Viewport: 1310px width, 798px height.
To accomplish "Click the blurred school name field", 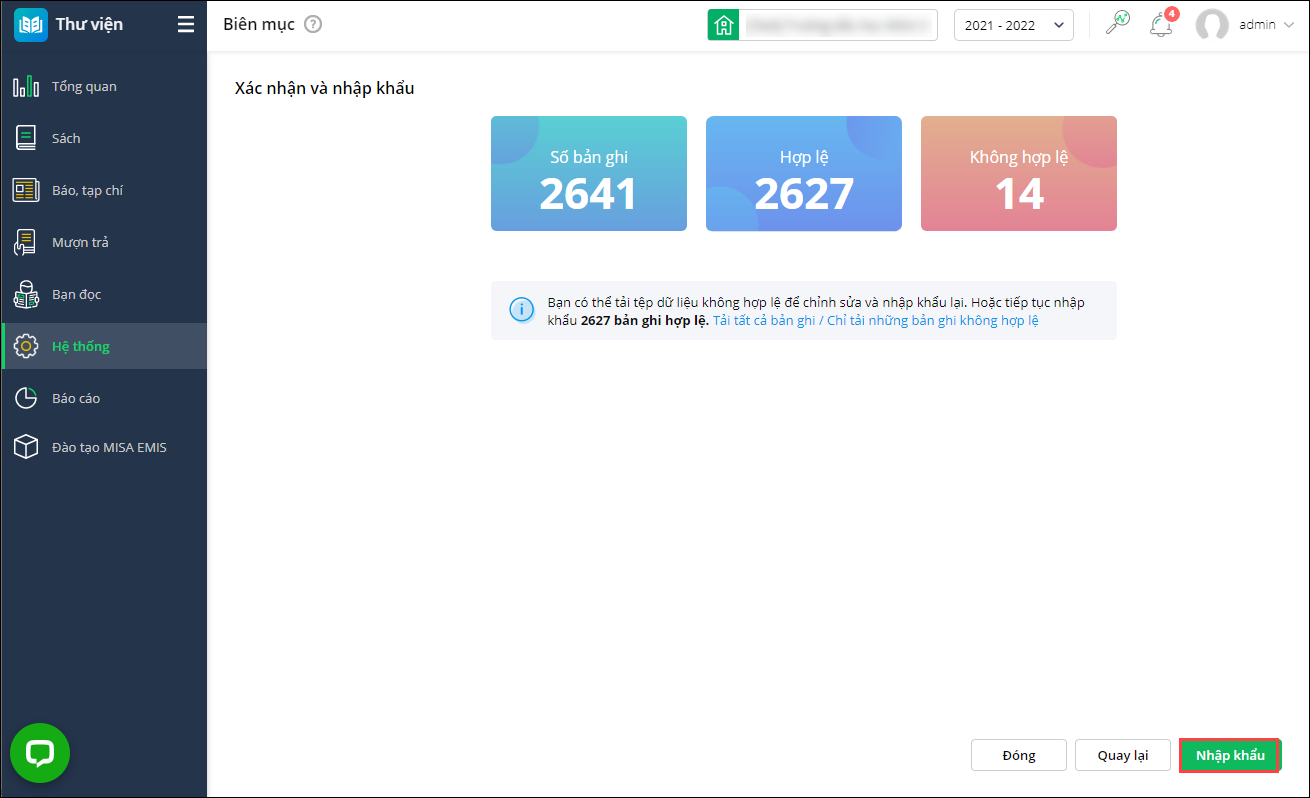I will pyautogui.click(x=837, y=25).
